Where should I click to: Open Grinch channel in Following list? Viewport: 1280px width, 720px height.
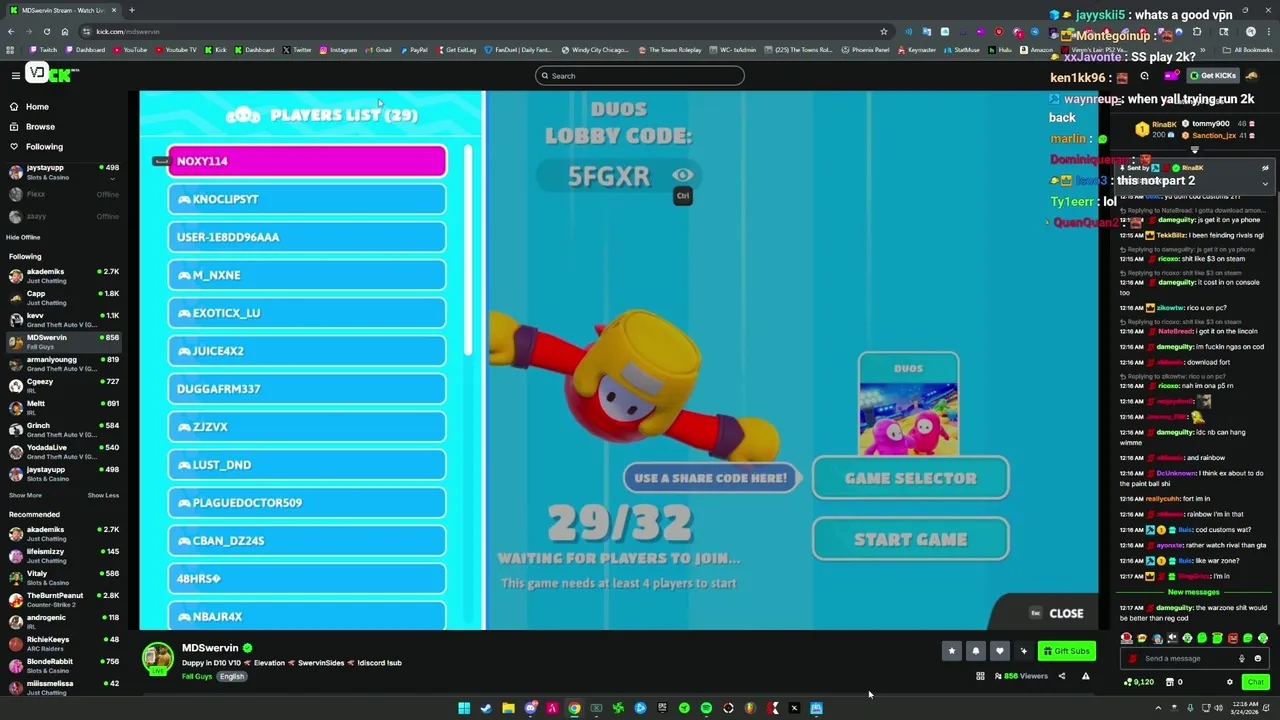tap(63, 430)
